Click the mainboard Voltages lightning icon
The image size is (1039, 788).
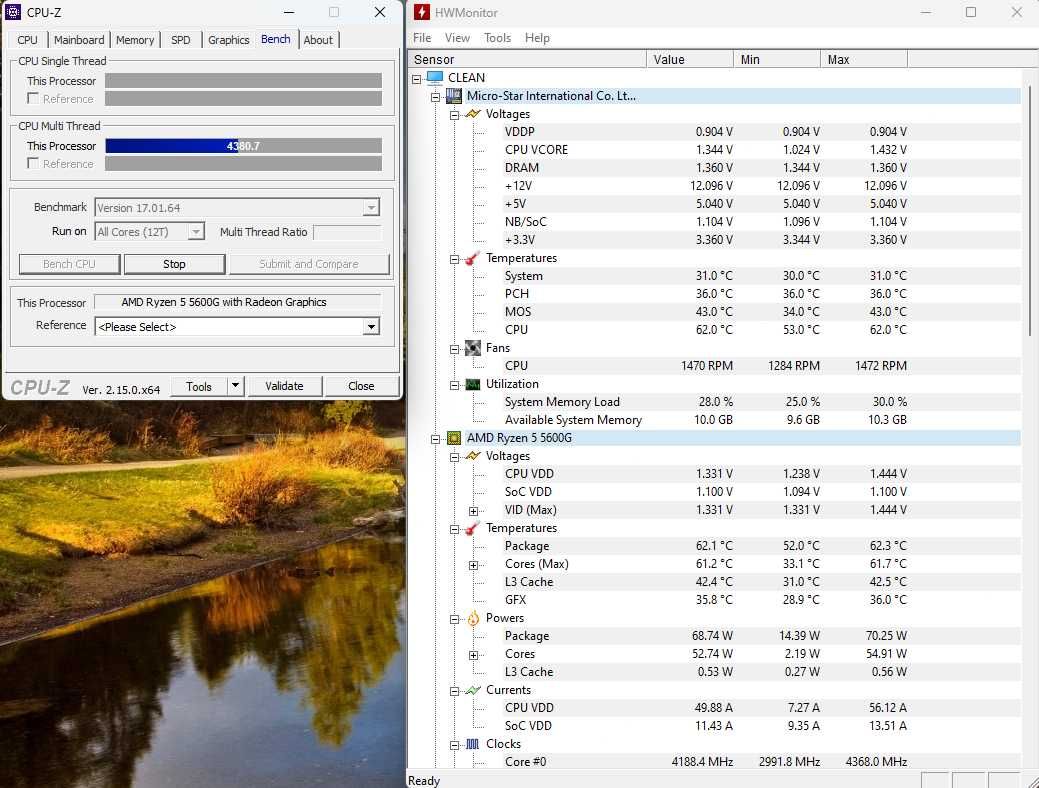(x=472, y=114)
